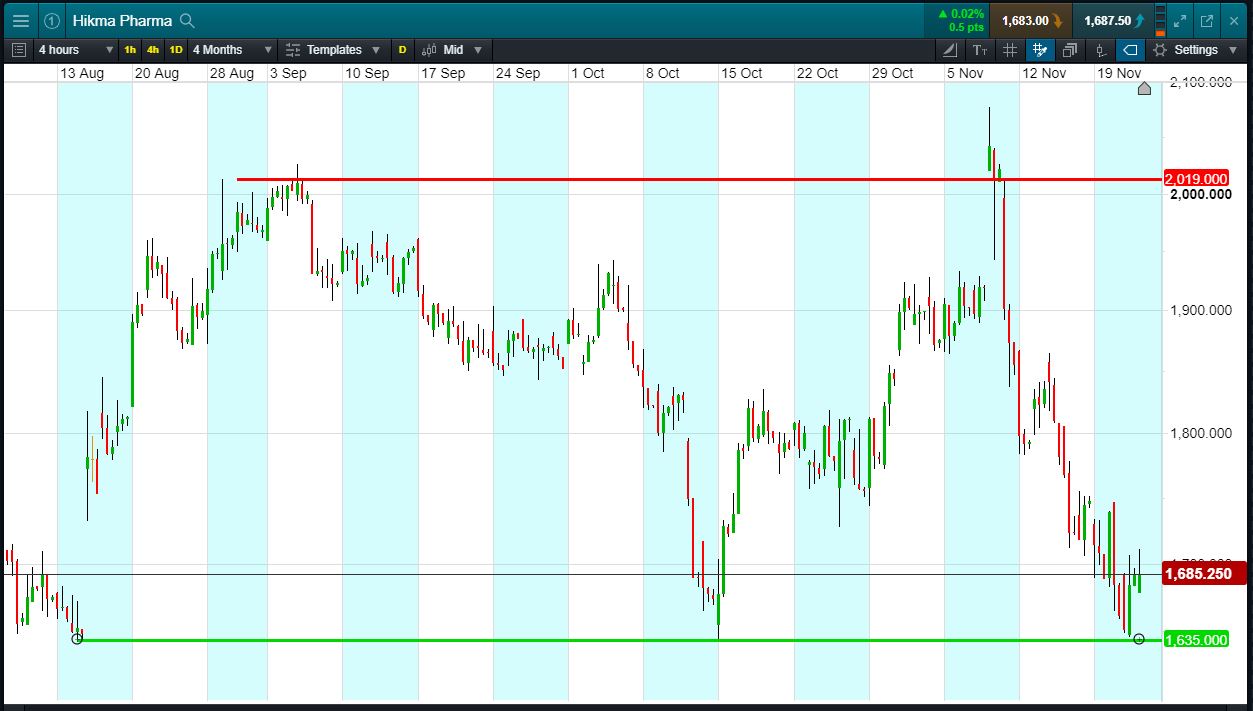This screenshot has height=711, width=1253.
Task: Open the detach chart window icon
Action: 1207,20
